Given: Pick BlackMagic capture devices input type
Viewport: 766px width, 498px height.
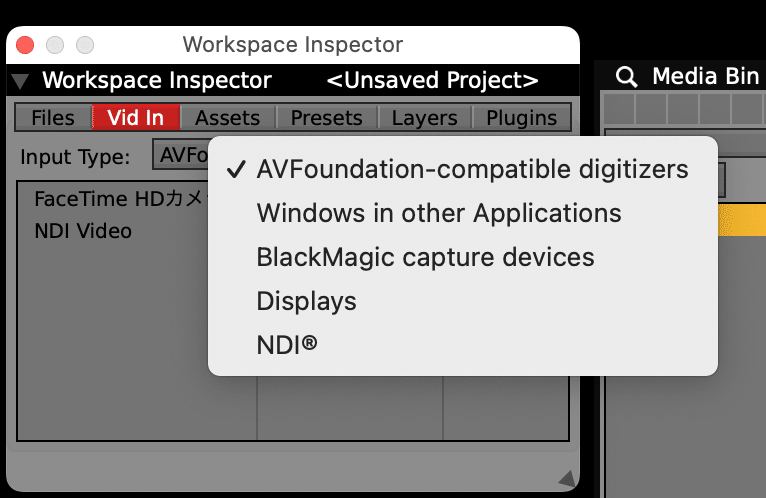Looking at the screenshot, I should tap(425, 257).
